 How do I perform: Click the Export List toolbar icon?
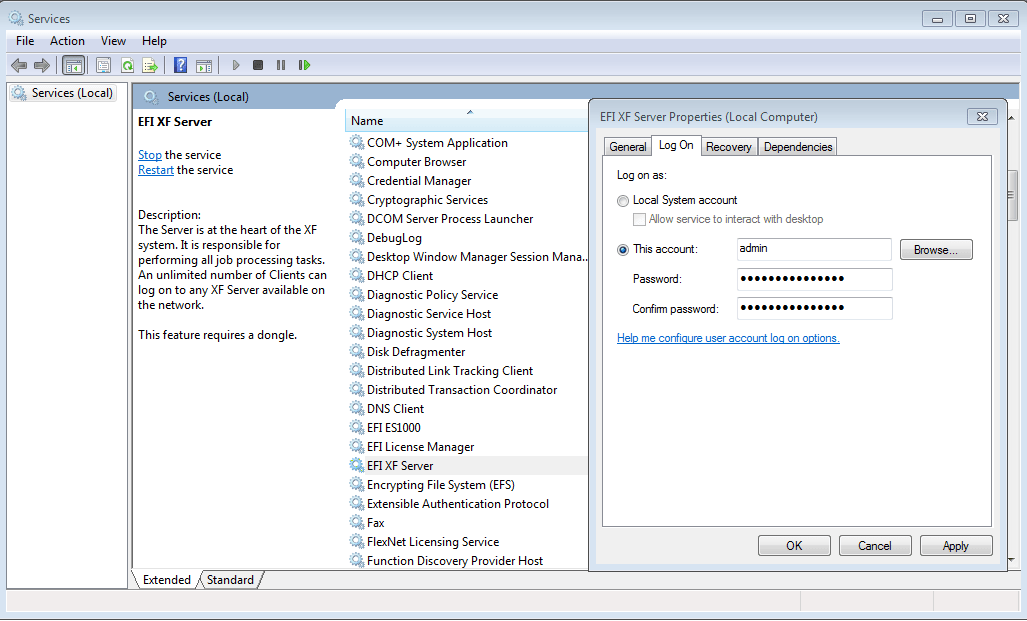[150, 65]
